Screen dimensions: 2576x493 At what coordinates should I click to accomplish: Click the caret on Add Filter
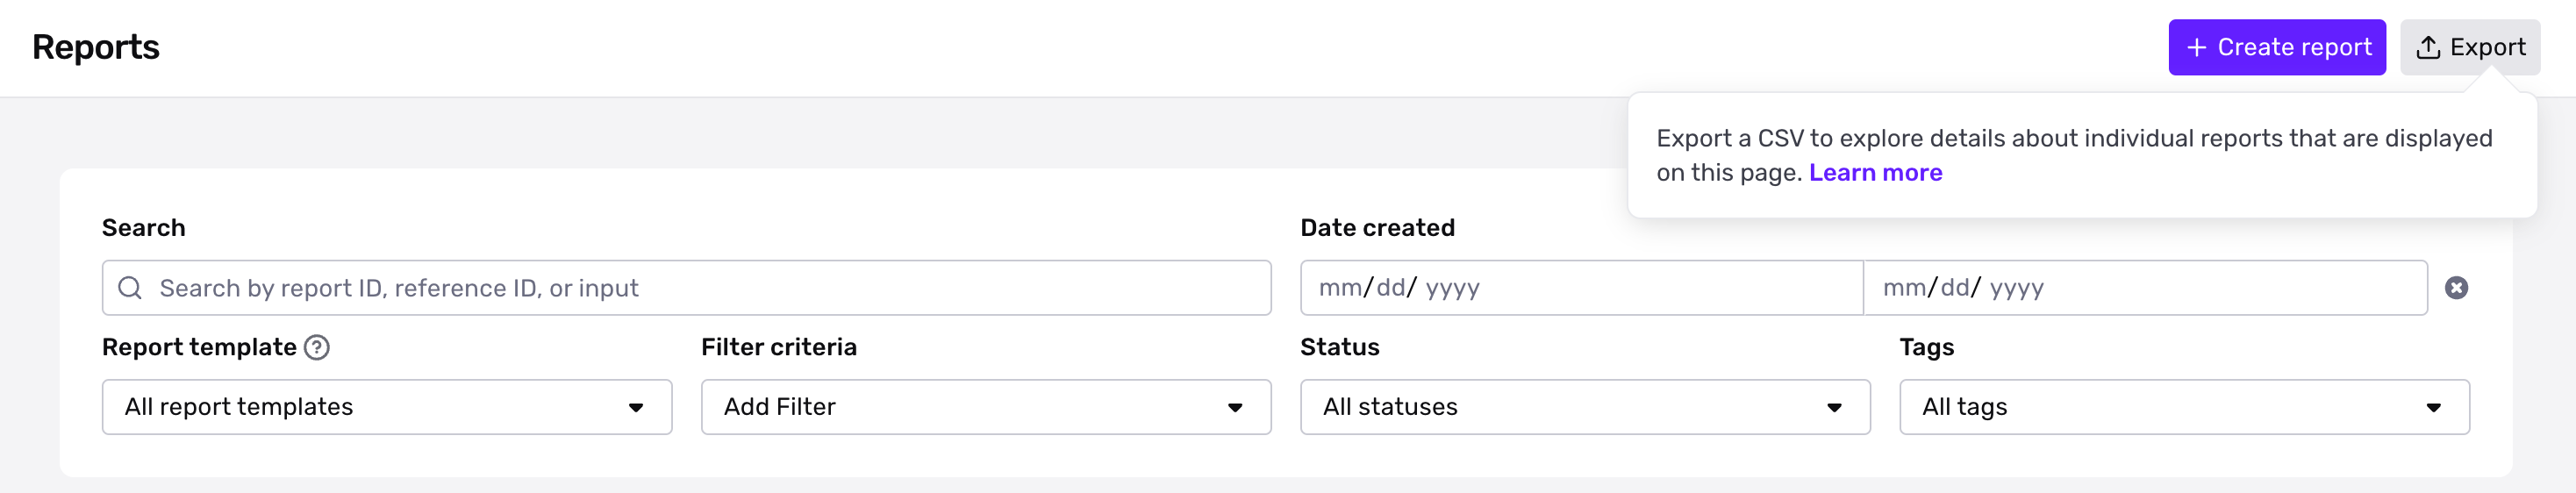click(x=1235, y=408)
